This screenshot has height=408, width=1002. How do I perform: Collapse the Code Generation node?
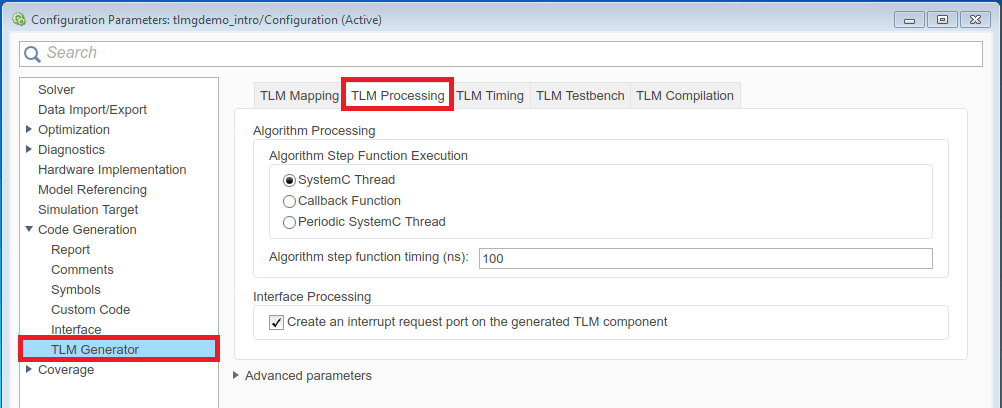(x=29, y=230)
